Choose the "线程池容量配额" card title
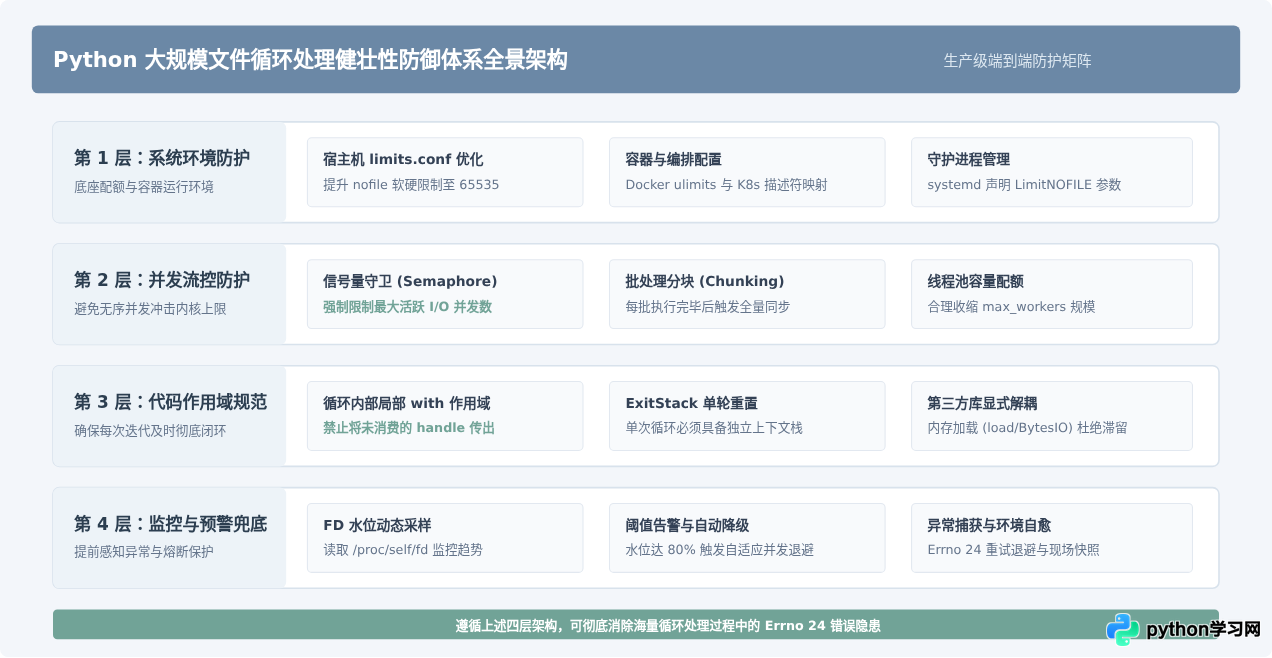 975,281
